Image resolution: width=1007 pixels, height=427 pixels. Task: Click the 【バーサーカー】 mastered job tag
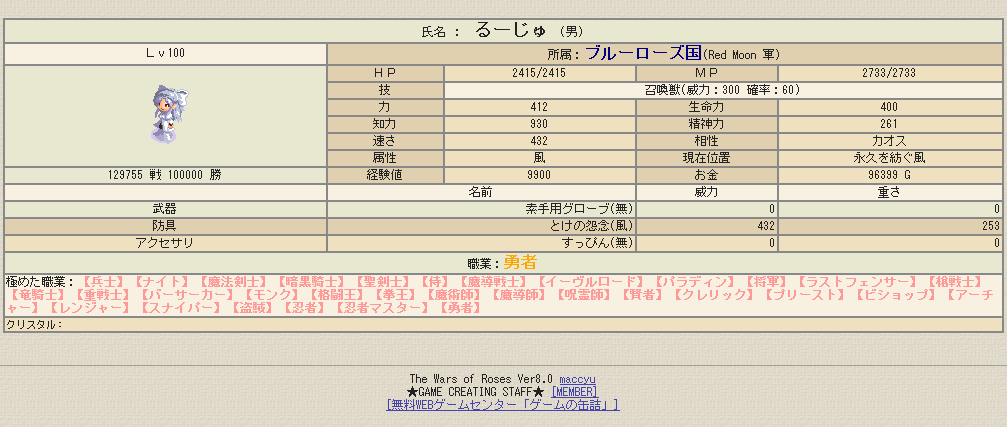(187, 295)
